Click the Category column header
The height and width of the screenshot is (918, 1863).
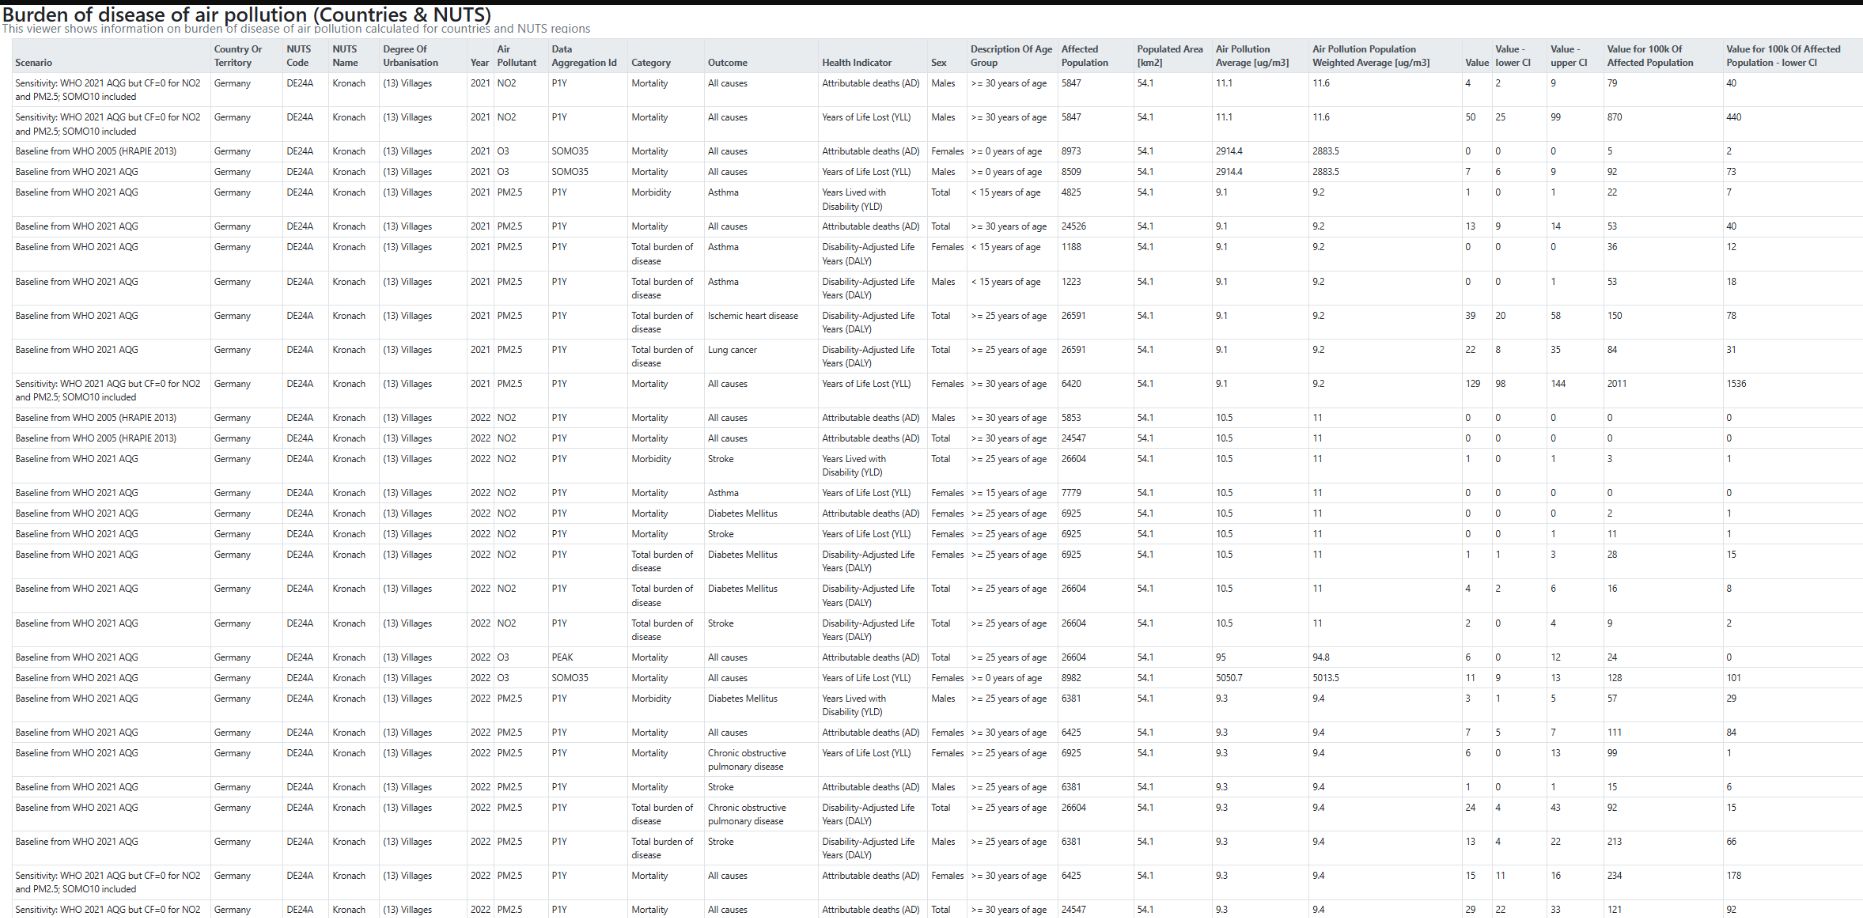click(651, 62)
